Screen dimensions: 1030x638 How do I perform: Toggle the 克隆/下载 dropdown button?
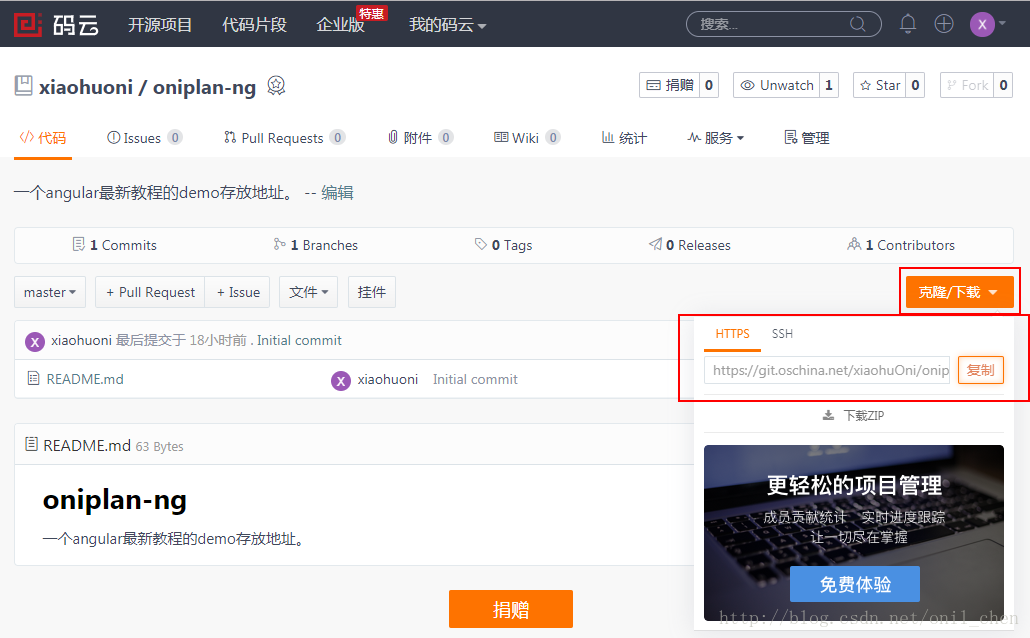click(959, 292)
